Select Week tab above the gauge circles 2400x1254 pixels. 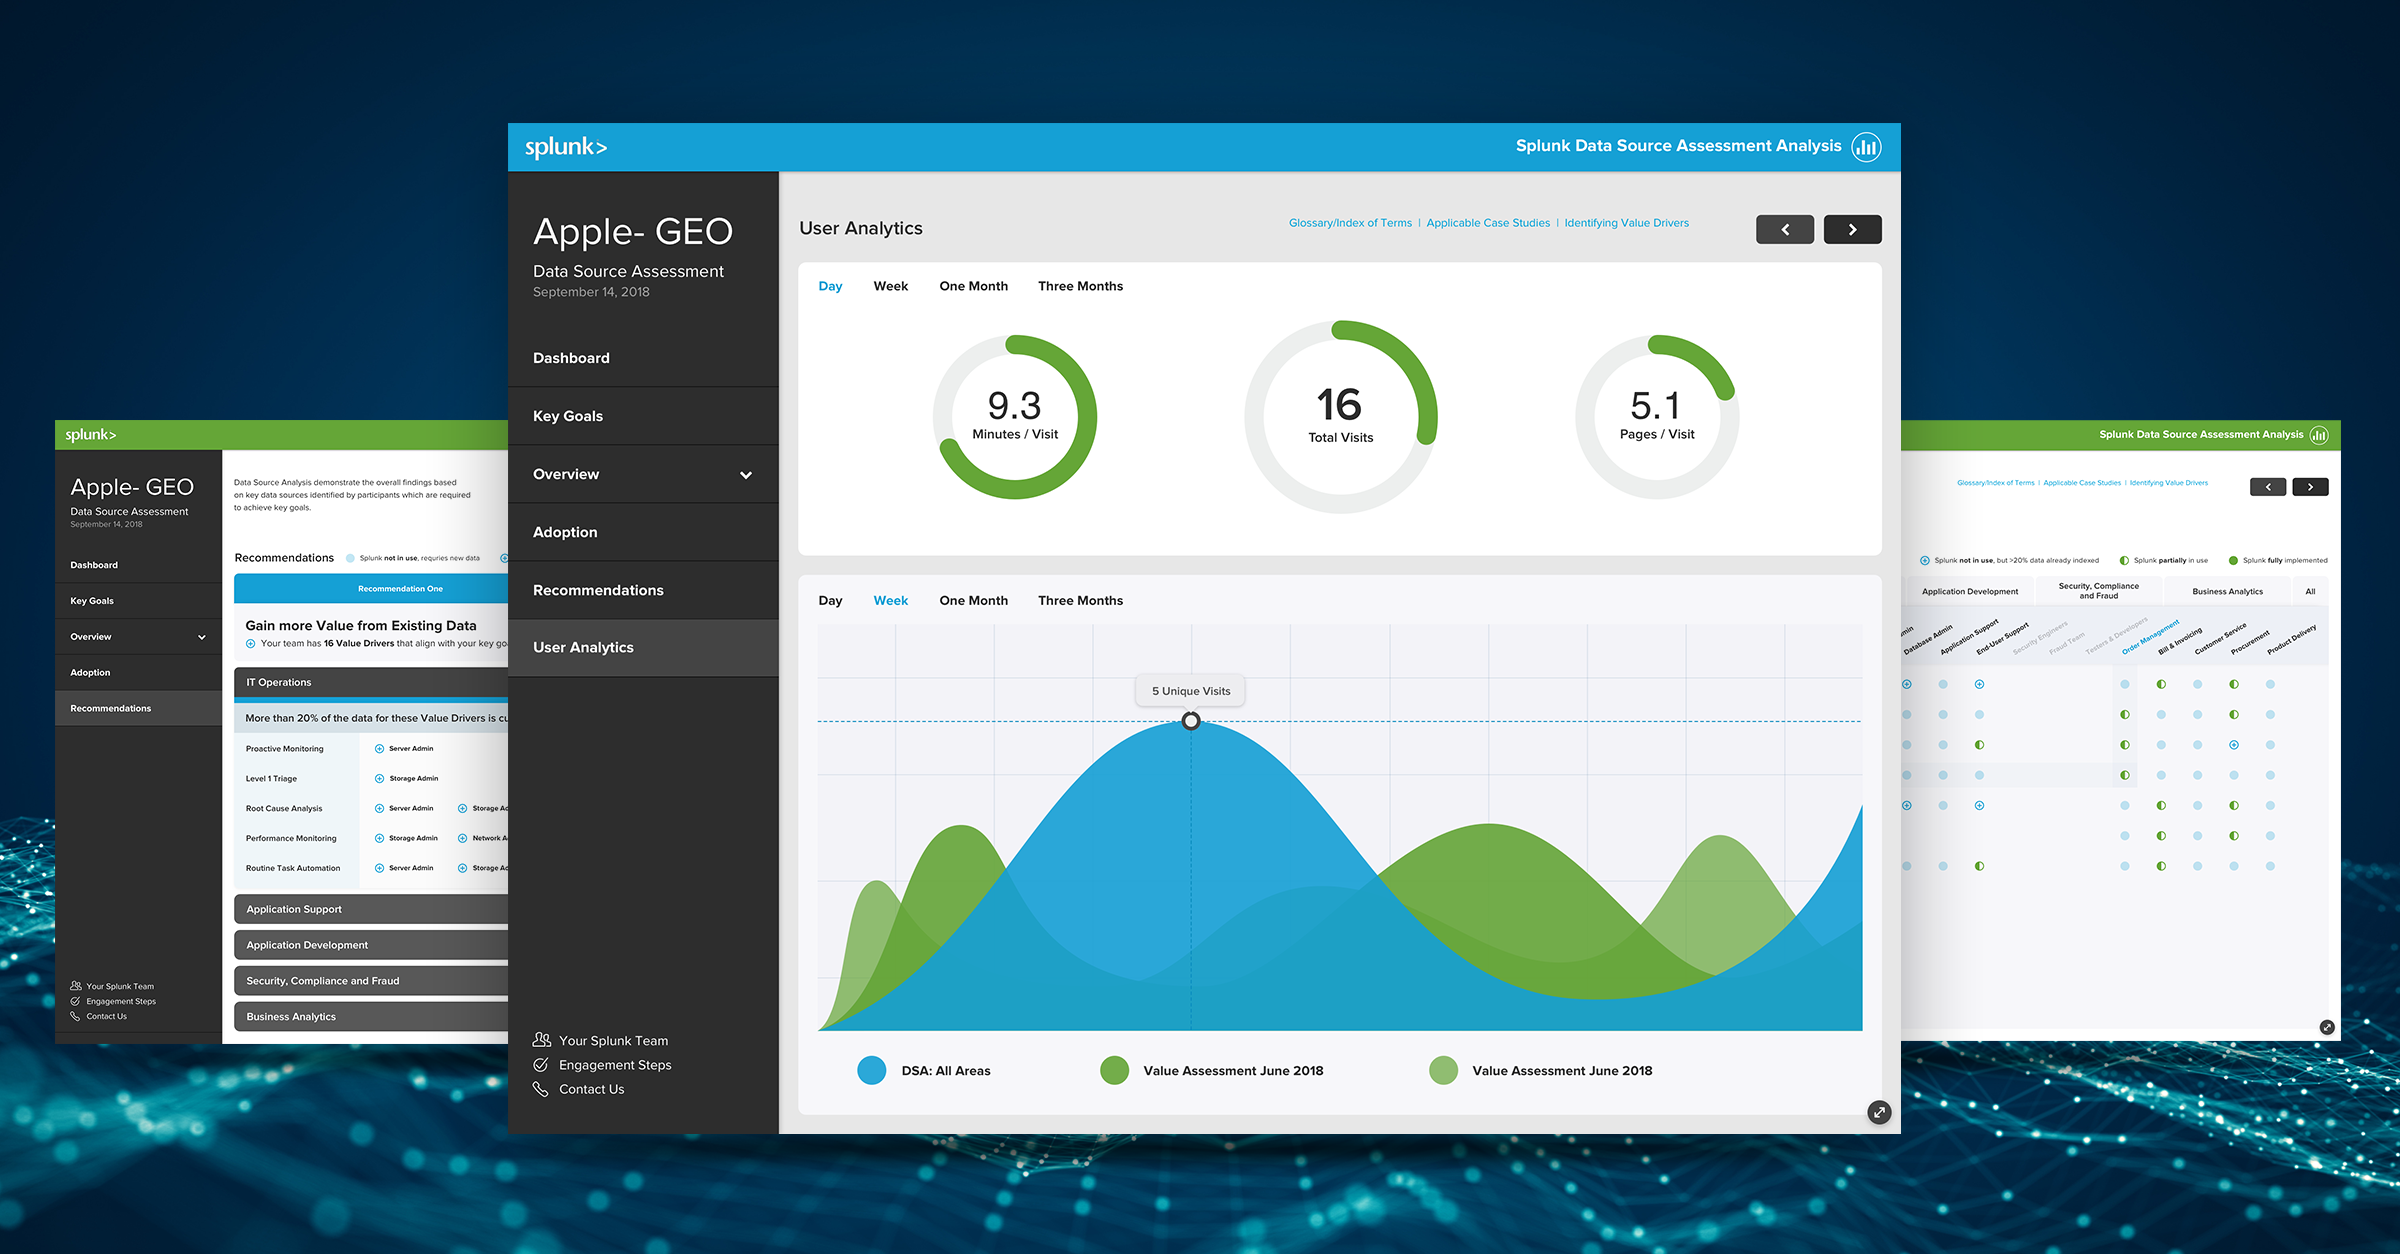[x=890, y=286]
